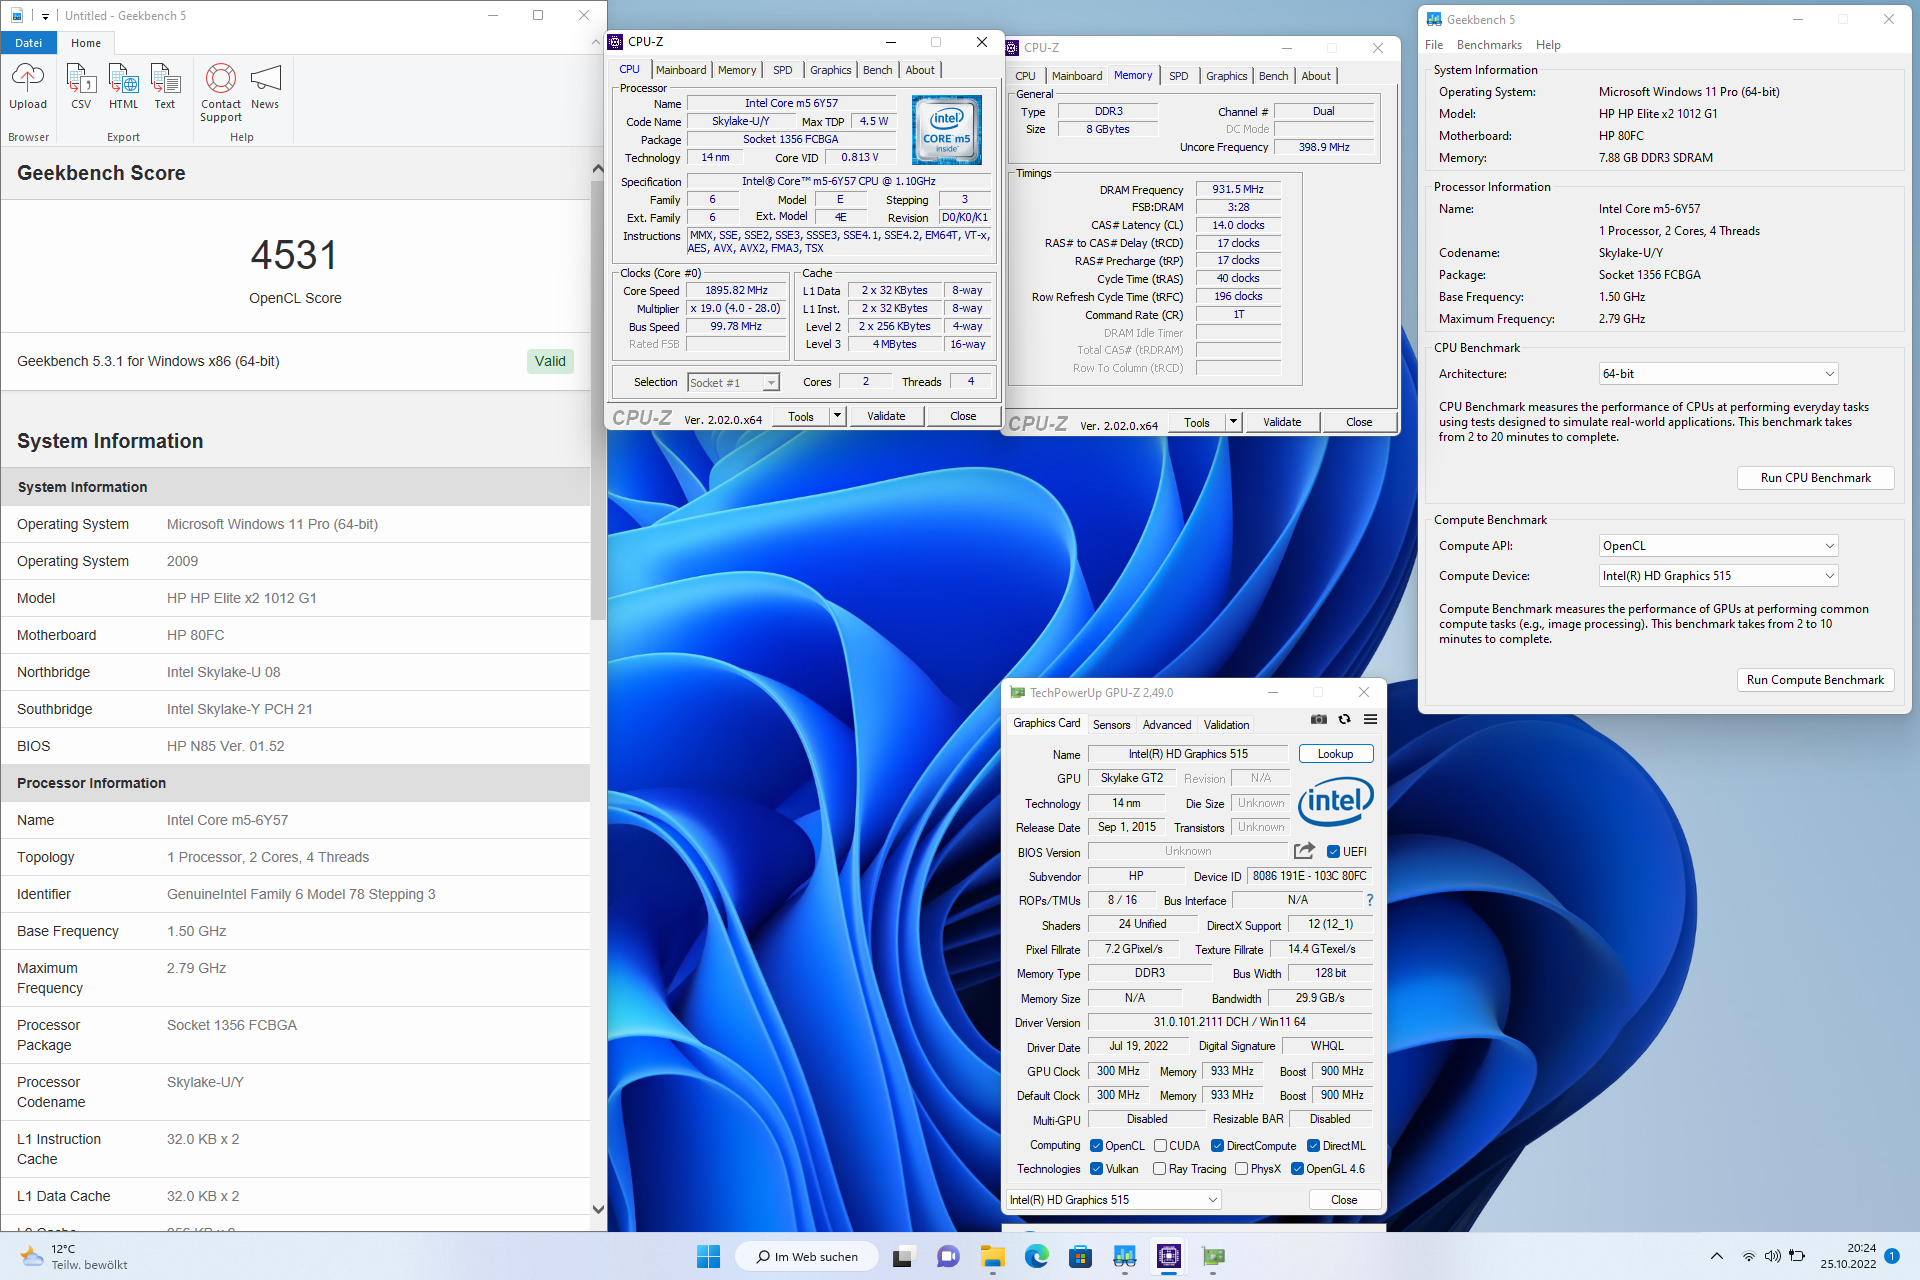Image resolution: width=1920 pixels, height=1280 pixels.
Task: Switch to GPU-Z taskbar icon
Action: pyautogui.click(x=1213, y=1257)
